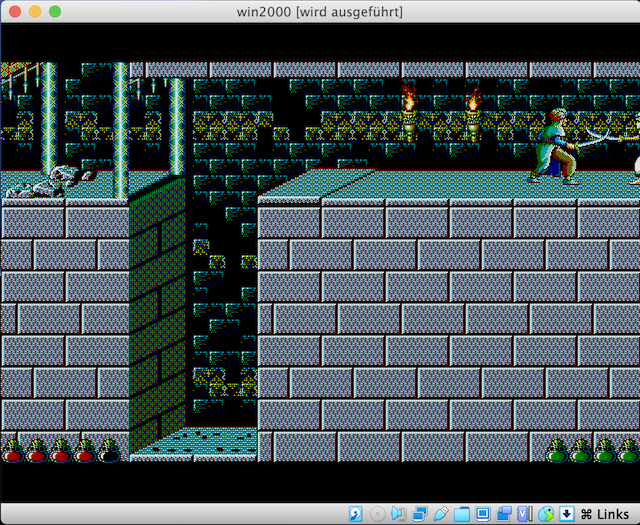
Task: Click the right flaming wall torch
Action: pyautogui.click(x=473, y=114)
